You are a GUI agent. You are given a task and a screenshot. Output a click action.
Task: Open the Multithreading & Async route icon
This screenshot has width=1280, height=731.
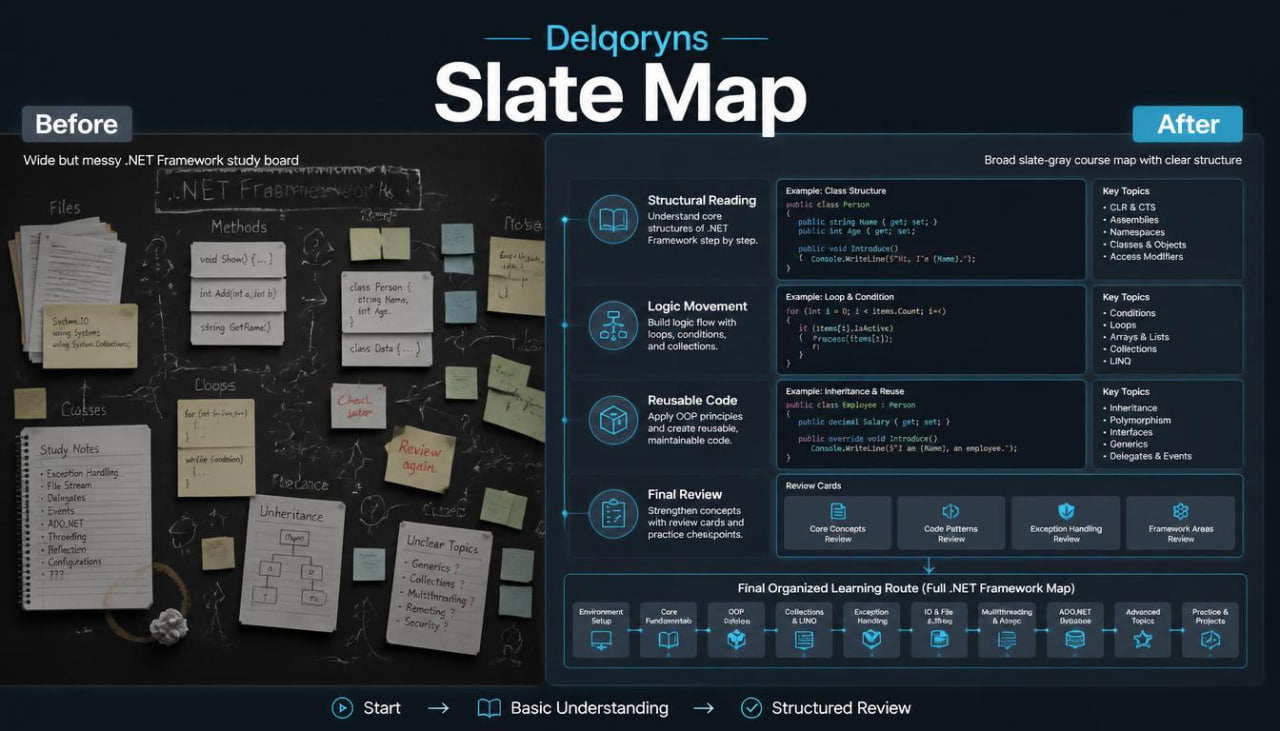pyautogui.click(x=1007, y=641)
